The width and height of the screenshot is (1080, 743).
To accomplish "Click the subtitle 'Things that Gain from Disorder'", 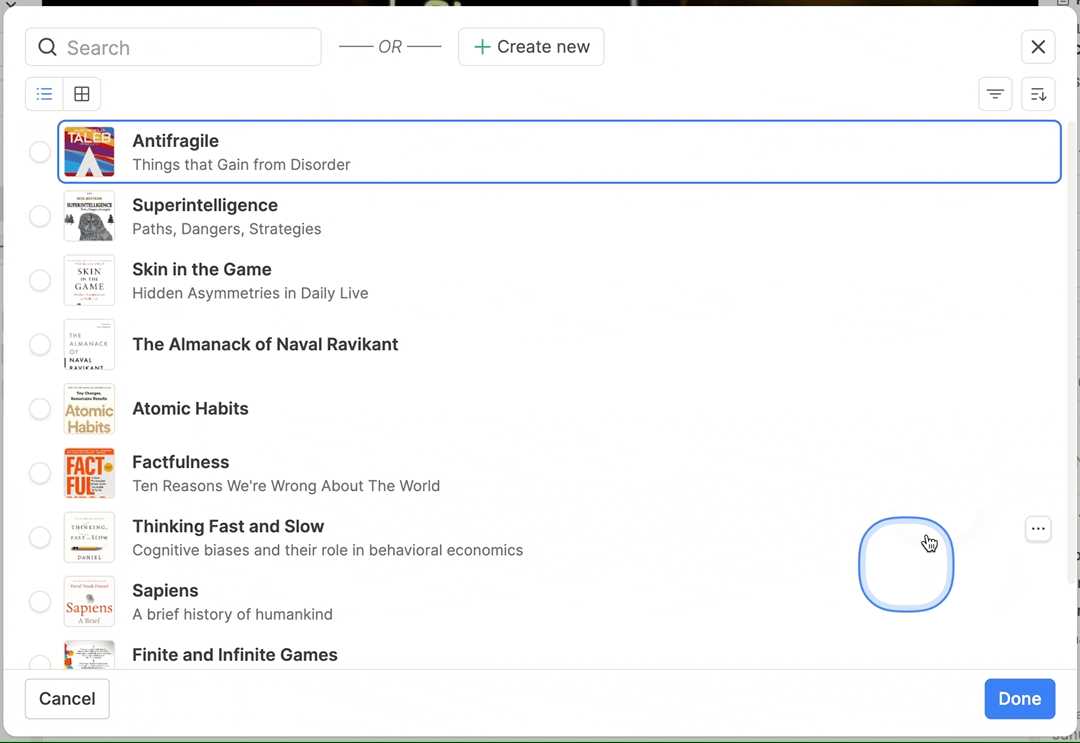I will [x=241, y=165].
